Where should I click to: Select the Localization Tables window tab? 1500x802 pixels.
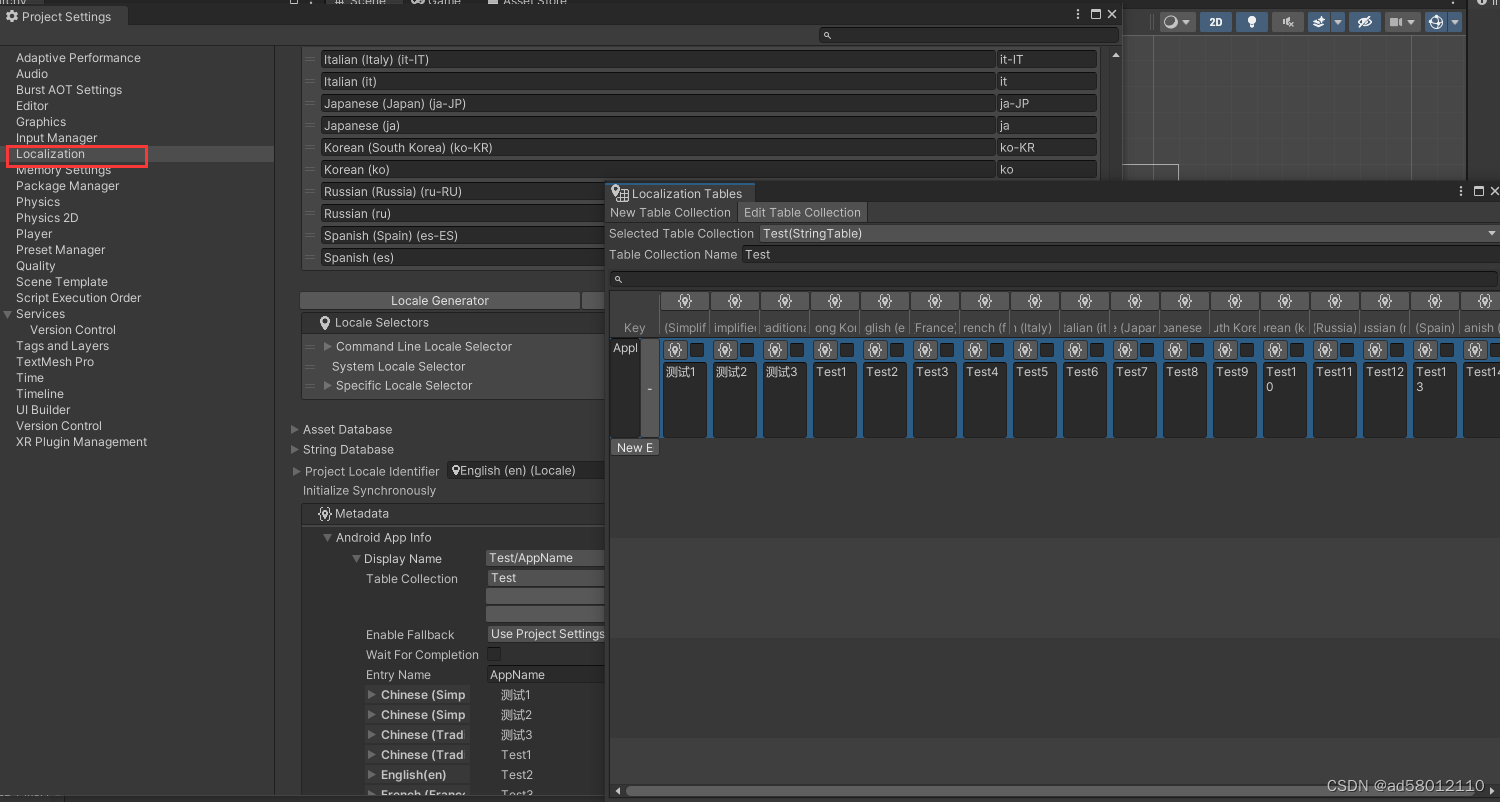[680, 193]
